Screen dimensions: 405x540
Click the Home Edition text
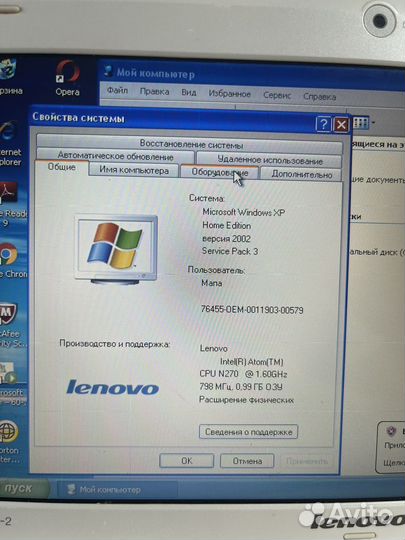click(226, 226)
